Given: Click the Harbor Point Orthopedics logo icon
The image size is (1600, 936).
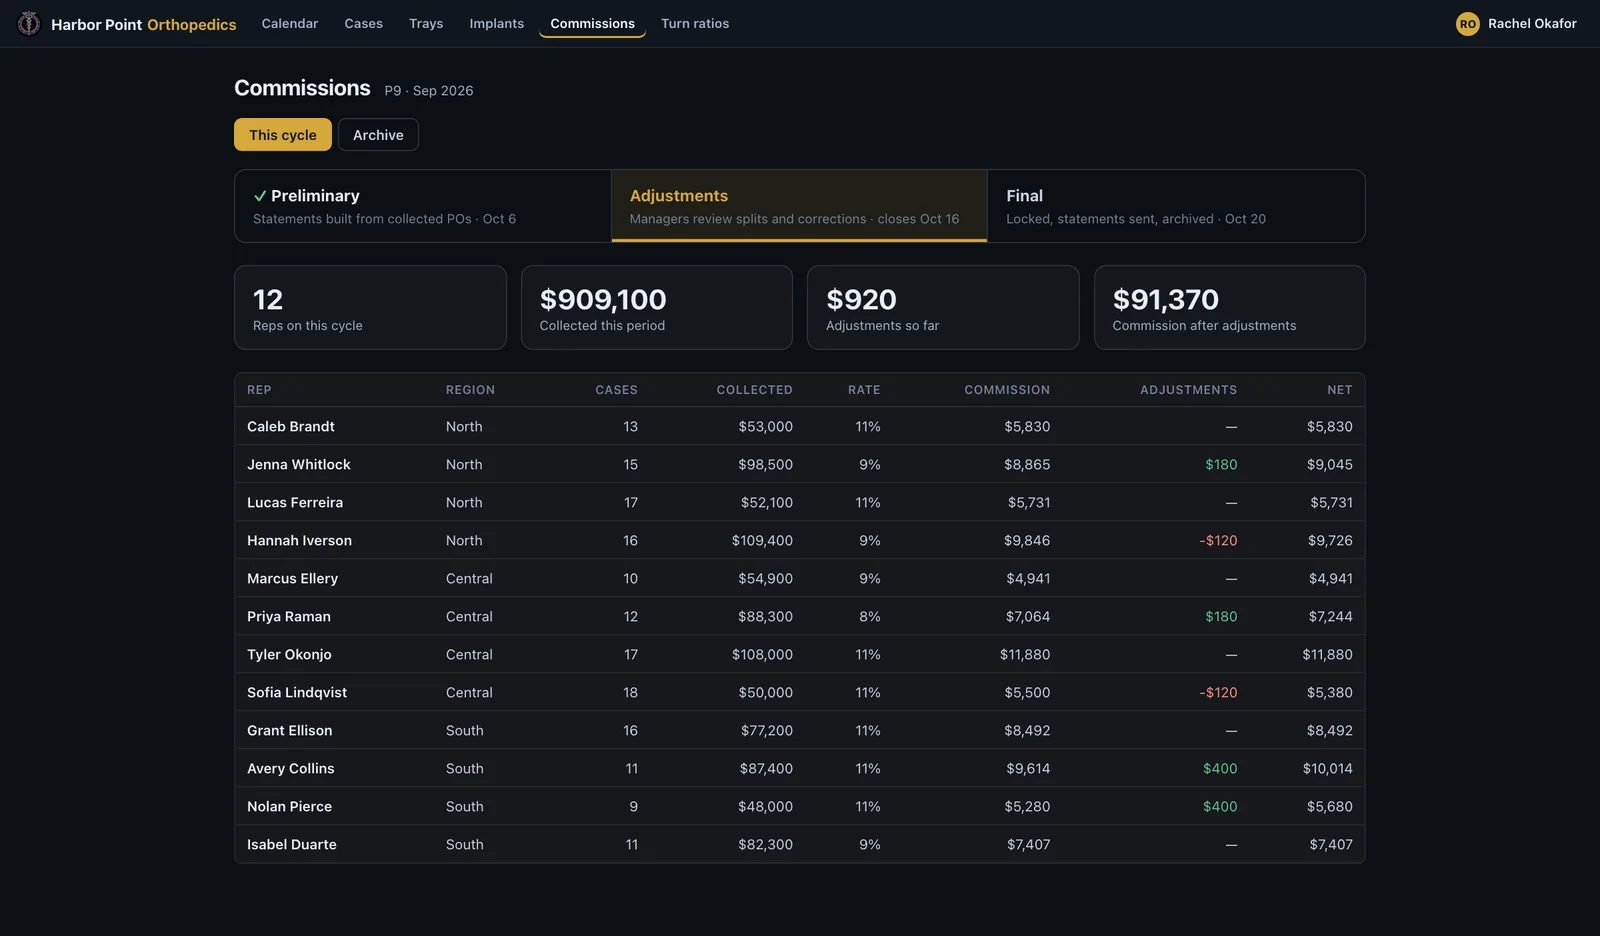Looking at the screenshot, I should coord(29,23).
